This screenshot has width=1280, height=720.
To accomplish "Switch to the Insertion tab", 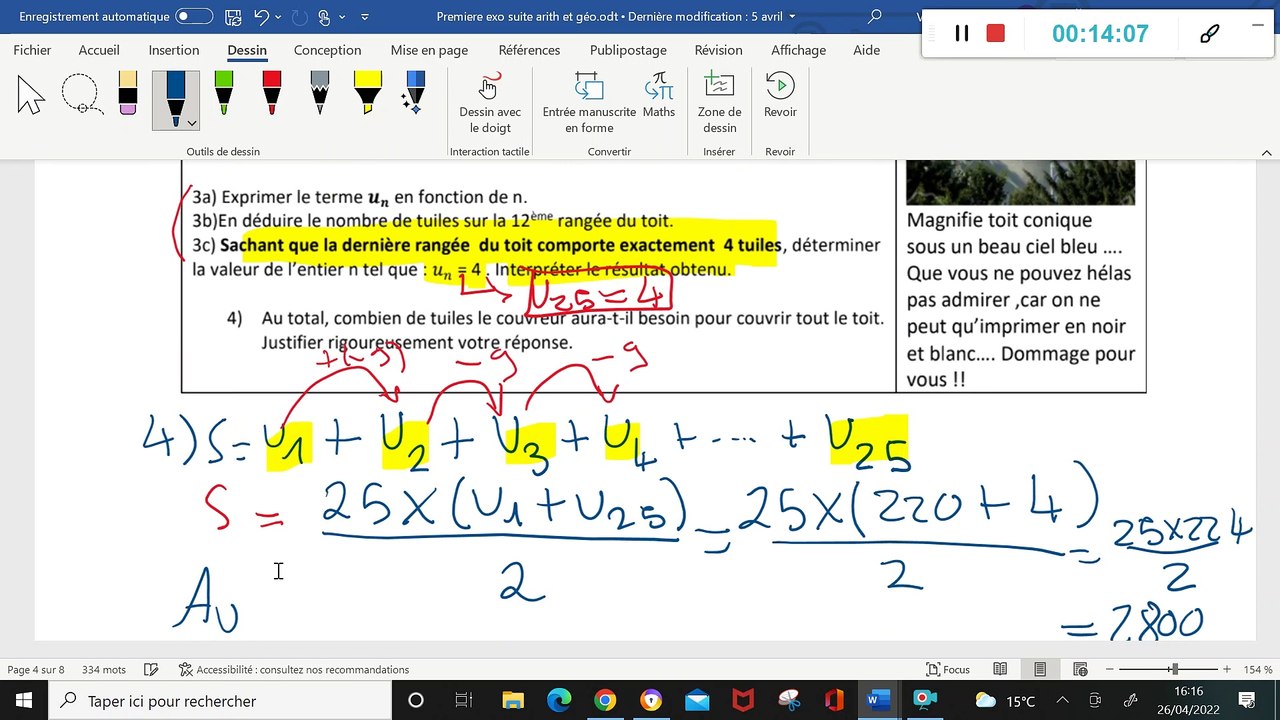I will coord(174,50).
